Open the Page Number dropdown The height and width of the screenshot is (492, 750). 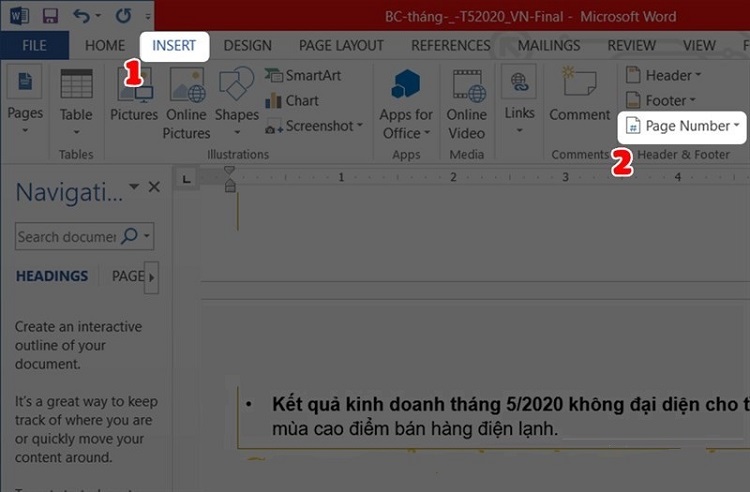point(682,126)
